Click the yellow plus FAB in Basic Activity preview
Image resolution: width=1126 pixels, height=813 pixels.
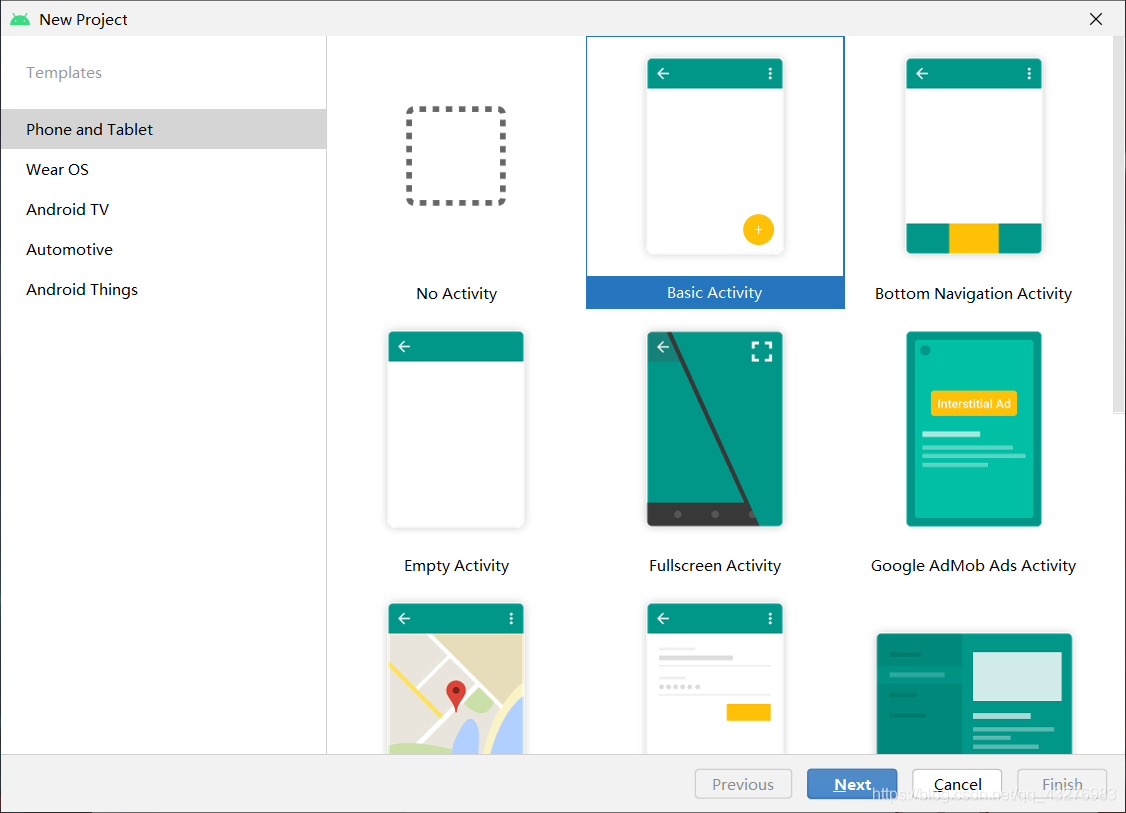(x=758, y=230)
